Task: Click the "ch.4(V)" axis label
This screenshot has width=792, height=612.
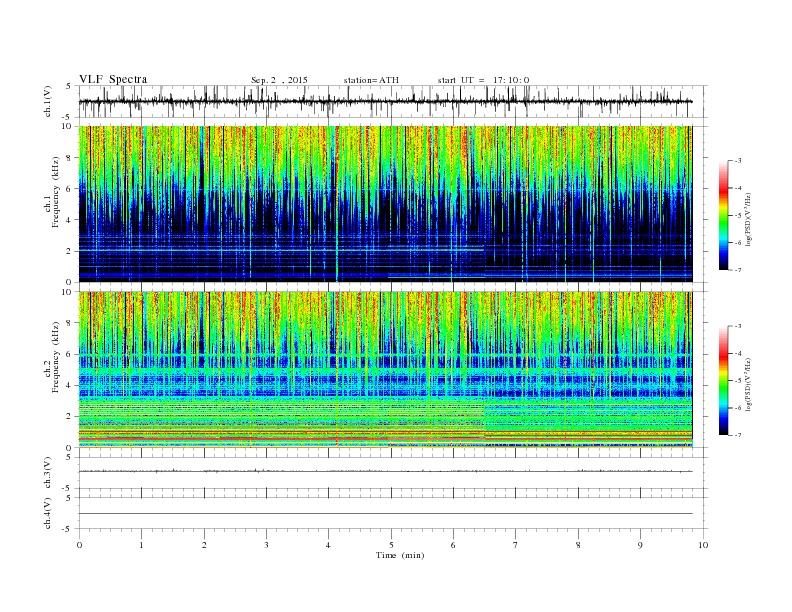Action: [x=48, y=513]
